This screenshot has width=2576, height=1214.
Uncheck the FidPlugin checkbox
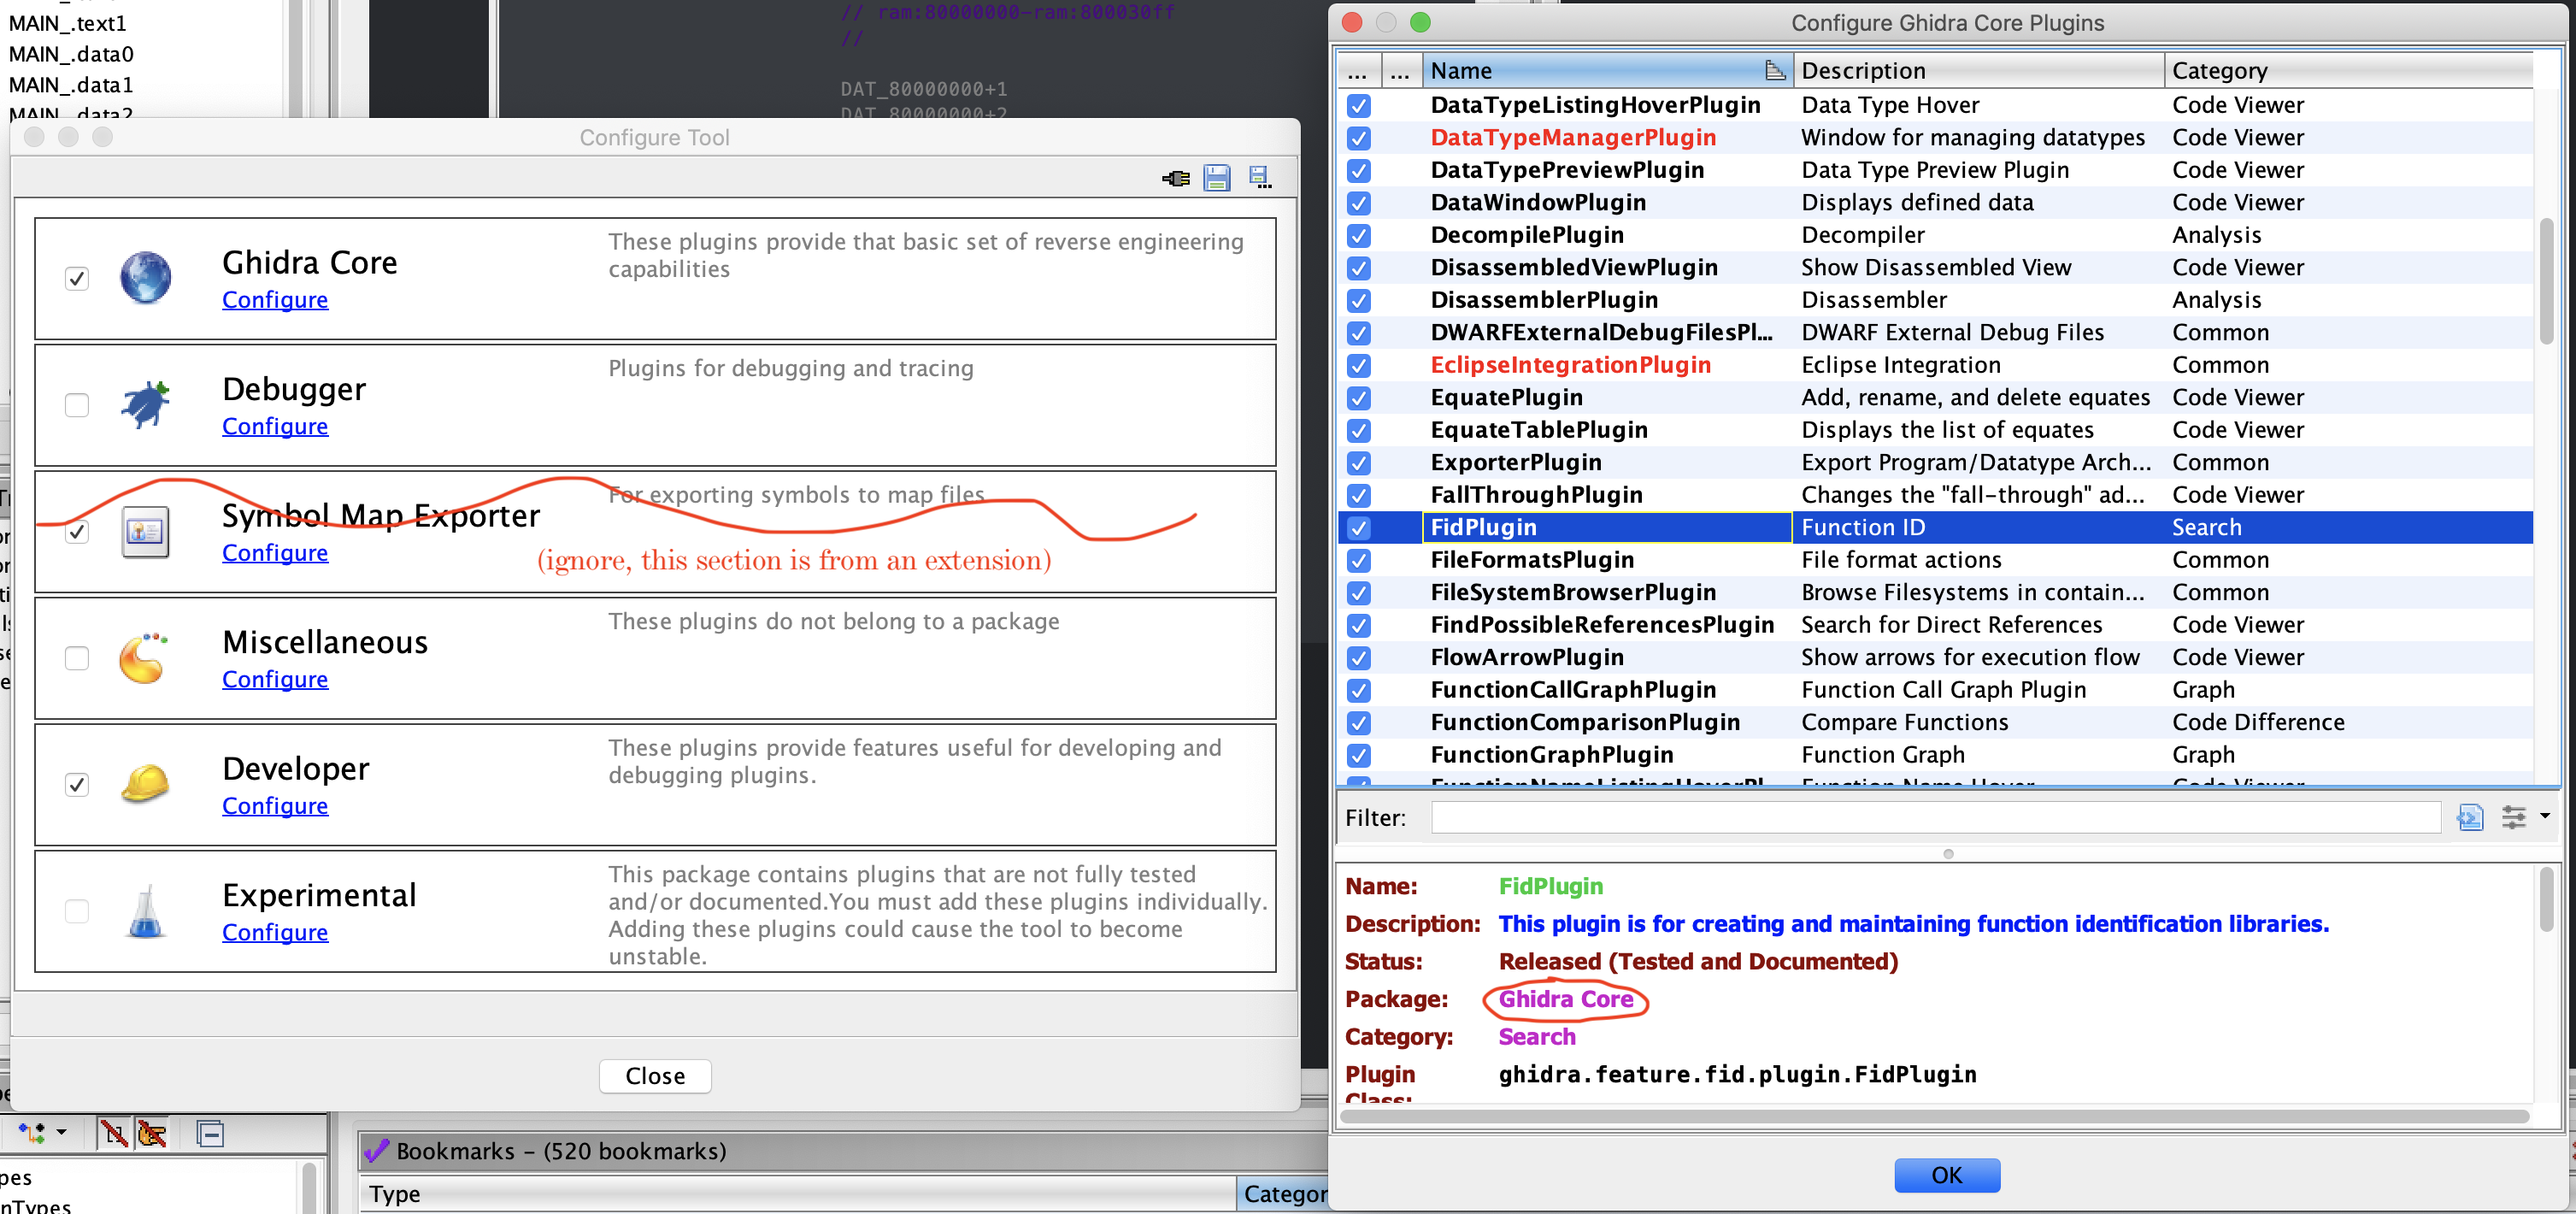(1359, 528)
